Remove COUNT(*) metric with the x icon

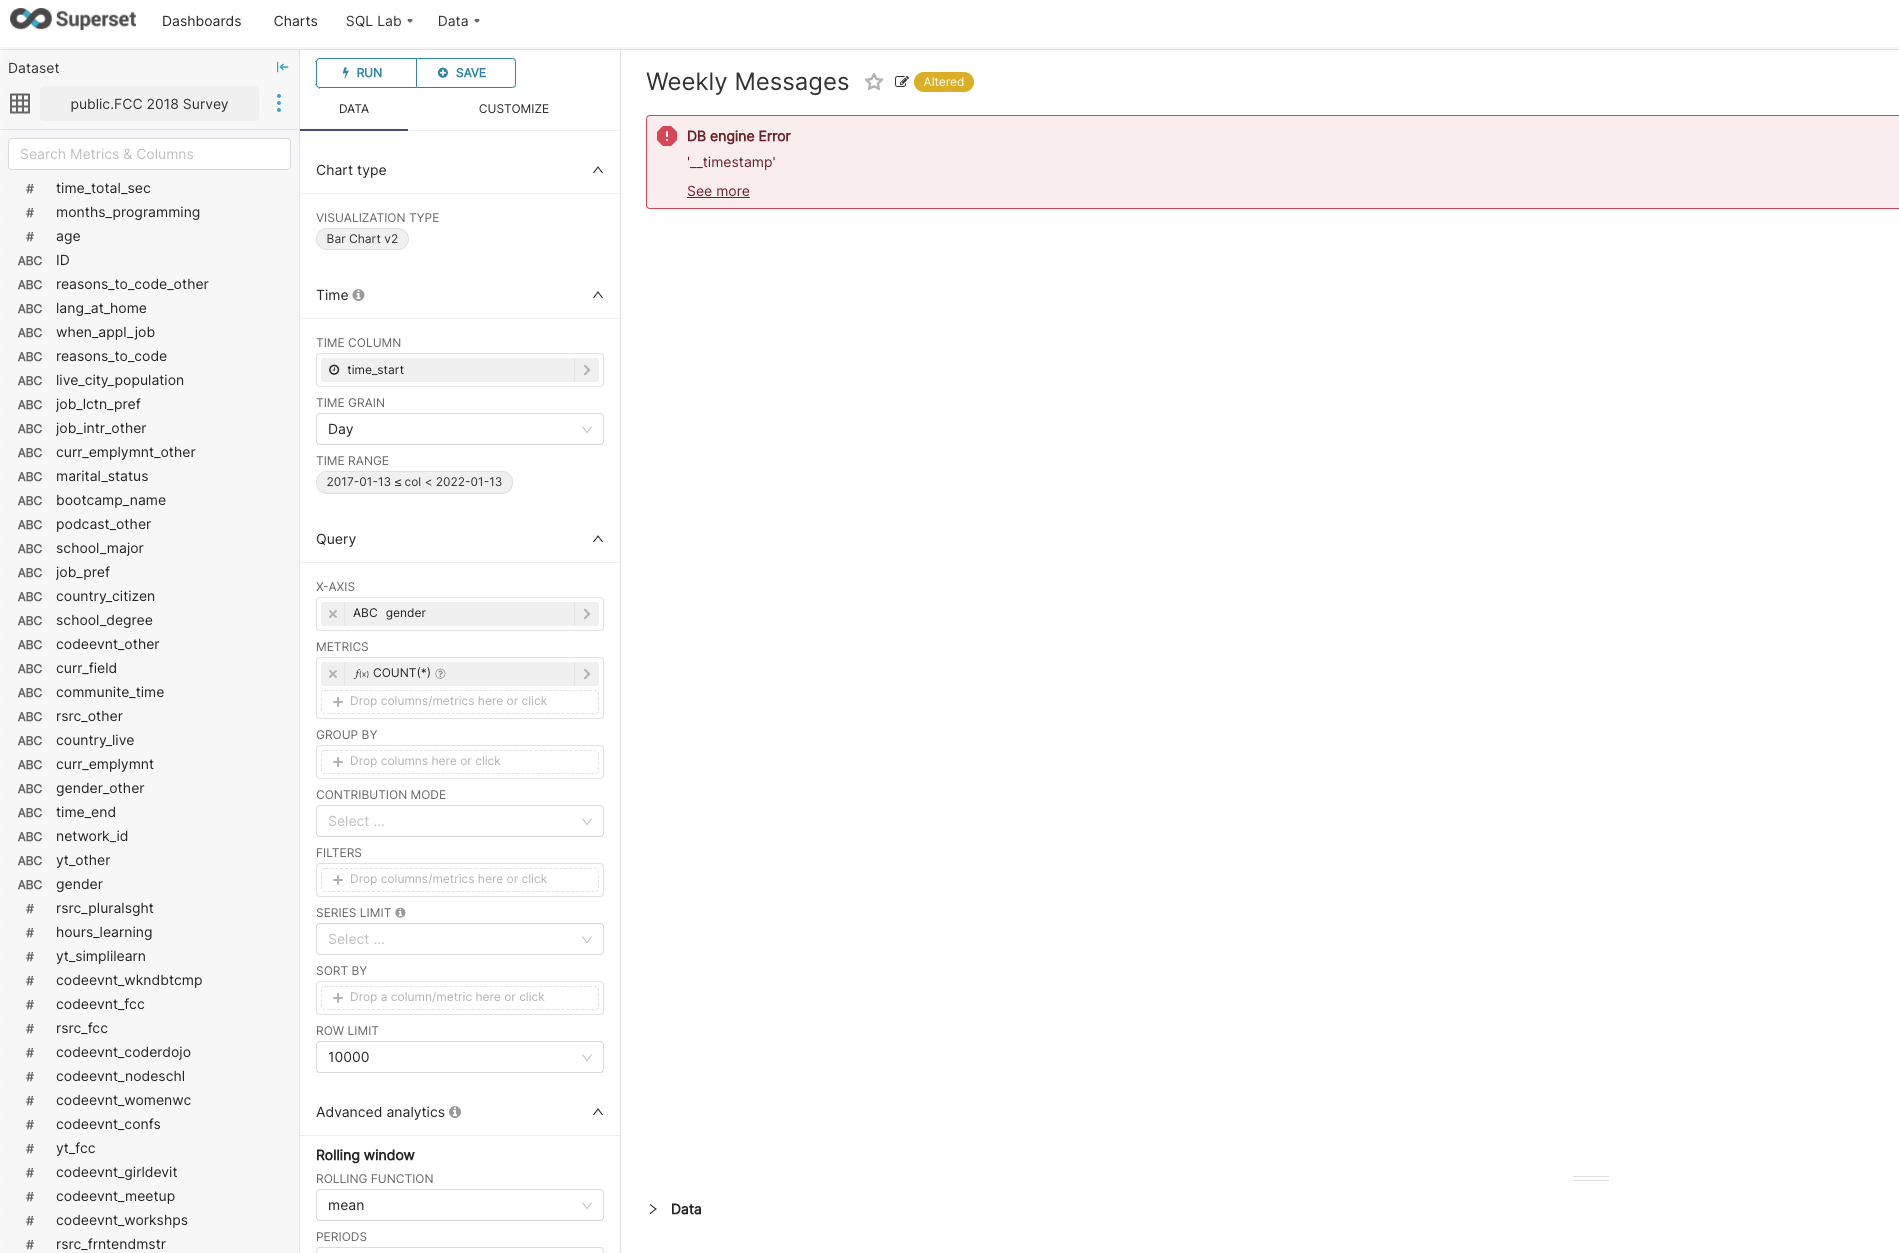click(x=333, y=674)
